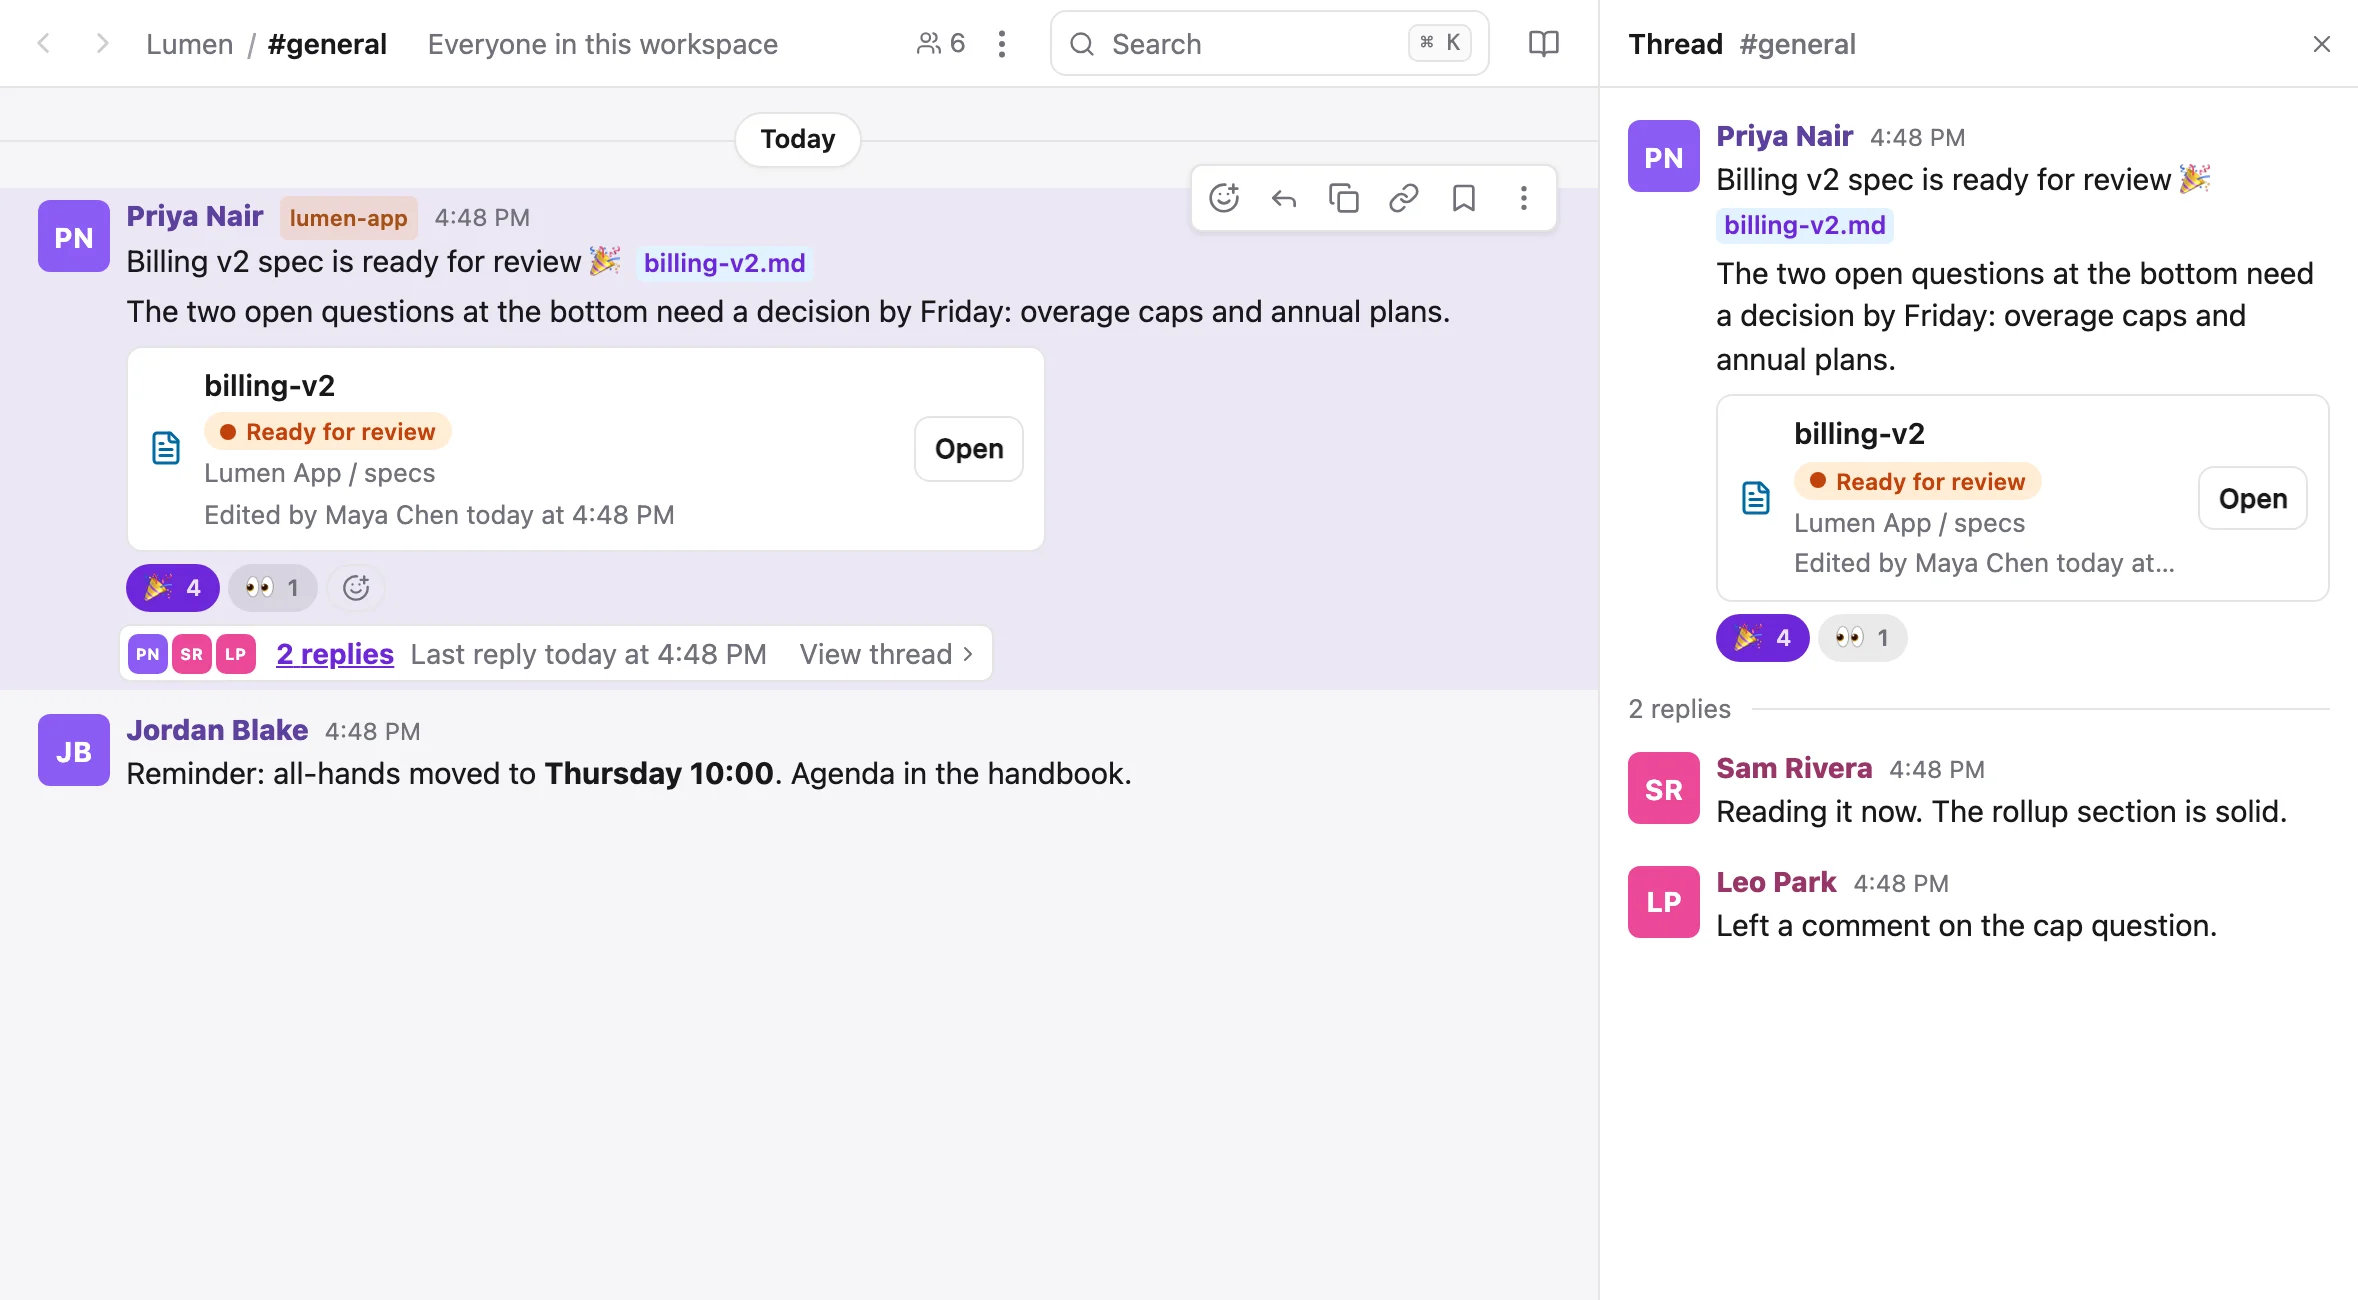Go forward with the right arrow
Image resolution: width=2358 pixels, height=1300 pixels.
[x=101, y=44]
